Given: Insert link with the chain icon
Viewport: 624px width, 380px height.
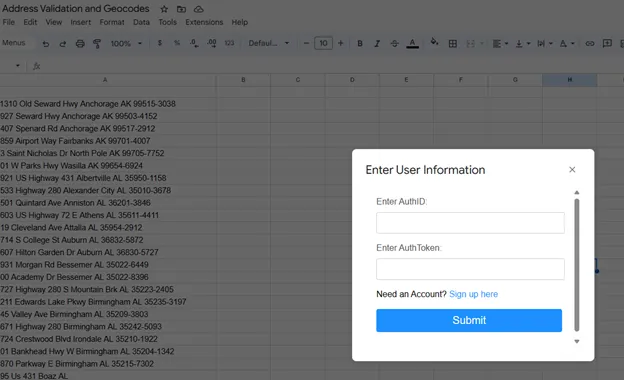Looking at the screenshot, I should coord(590,43).
